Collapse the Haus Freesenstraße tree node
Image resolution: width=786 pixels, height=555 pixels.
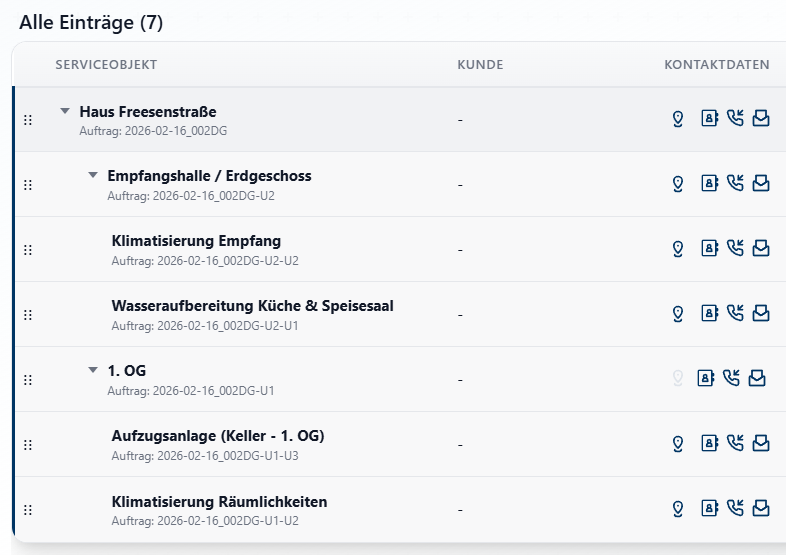click(65, 111)
